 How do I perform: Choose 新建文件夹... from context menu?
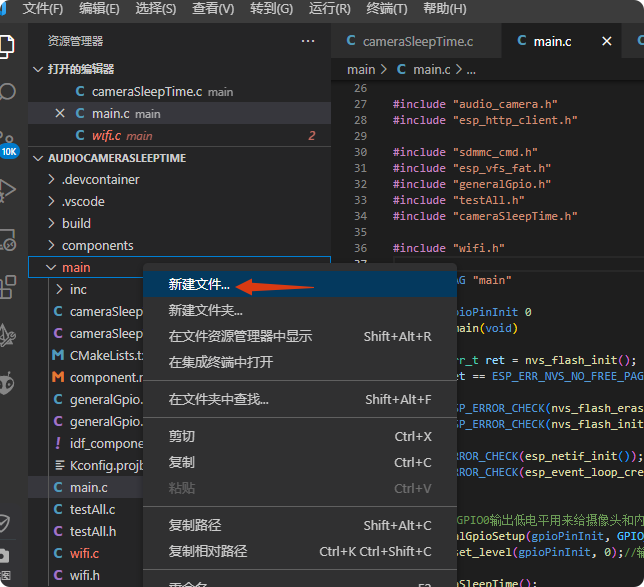[300, 310]
